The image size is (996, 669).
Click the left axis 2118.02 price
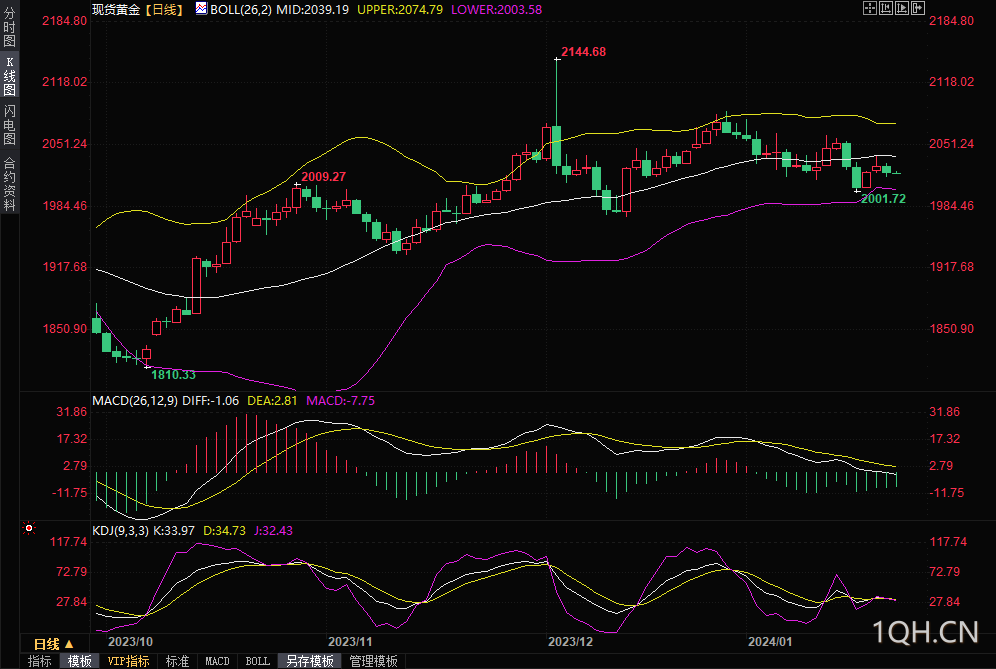click(65, 81)
